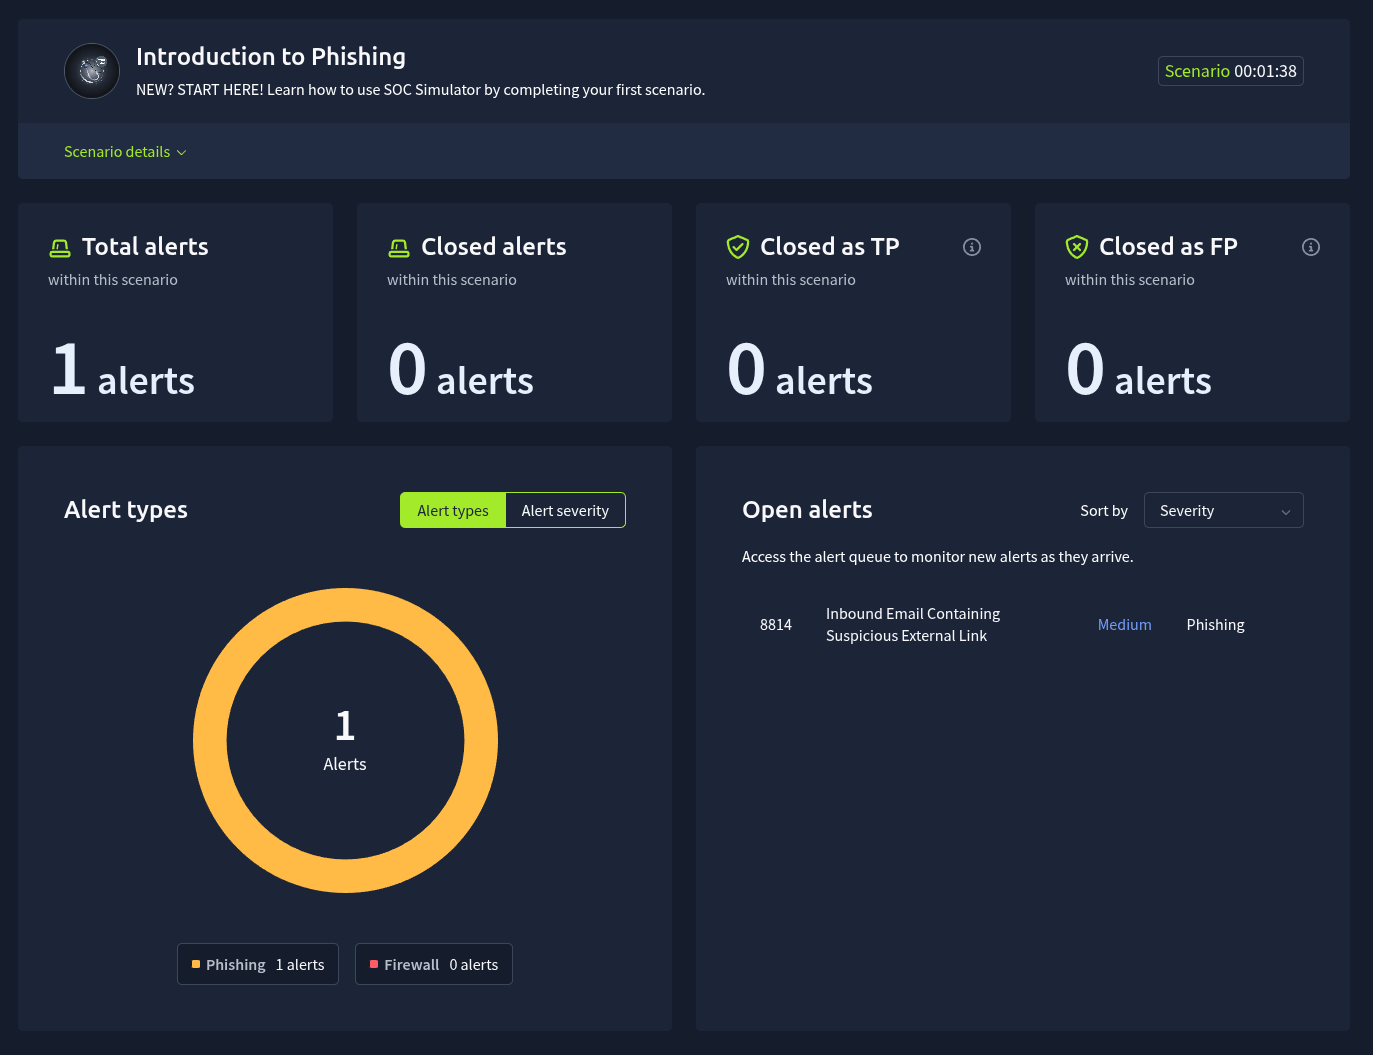Click the 'Sort by' label
Viewport: 1373px width, 1055px height.
pos(1104,511)
